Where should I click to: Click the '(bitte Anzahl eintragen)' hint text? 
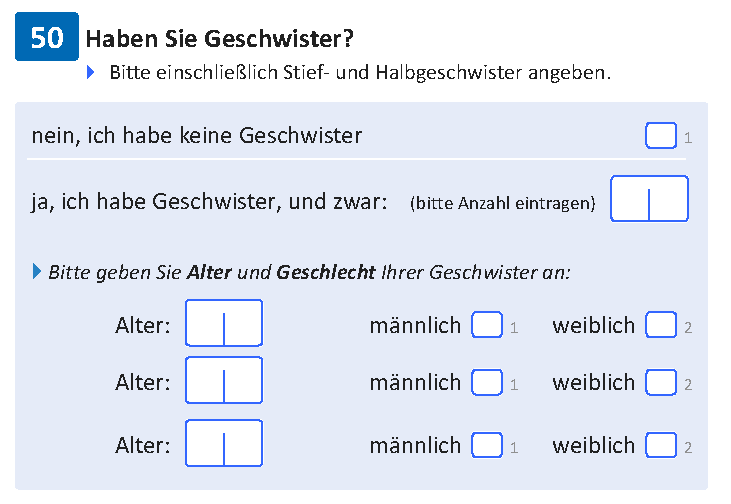click(x=503, y=203)
